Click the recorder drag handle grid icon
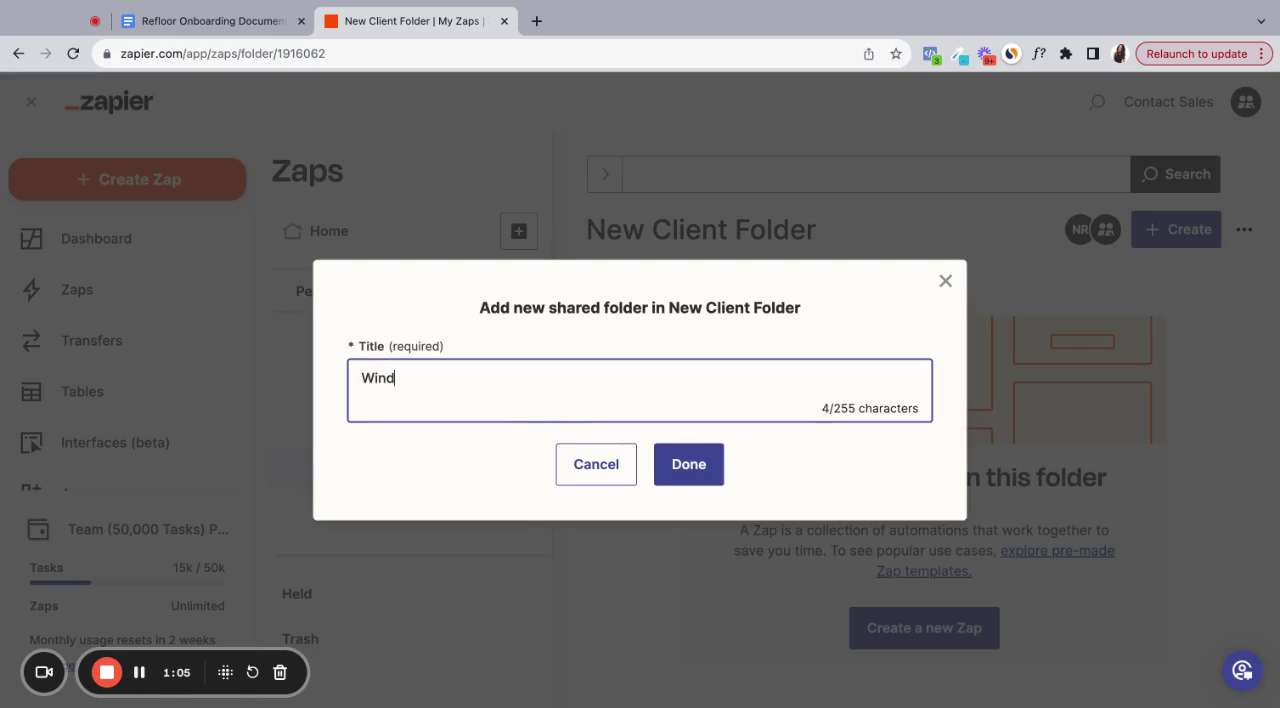Viewport: 1280px width, 708px height. [x=225, y=672]
